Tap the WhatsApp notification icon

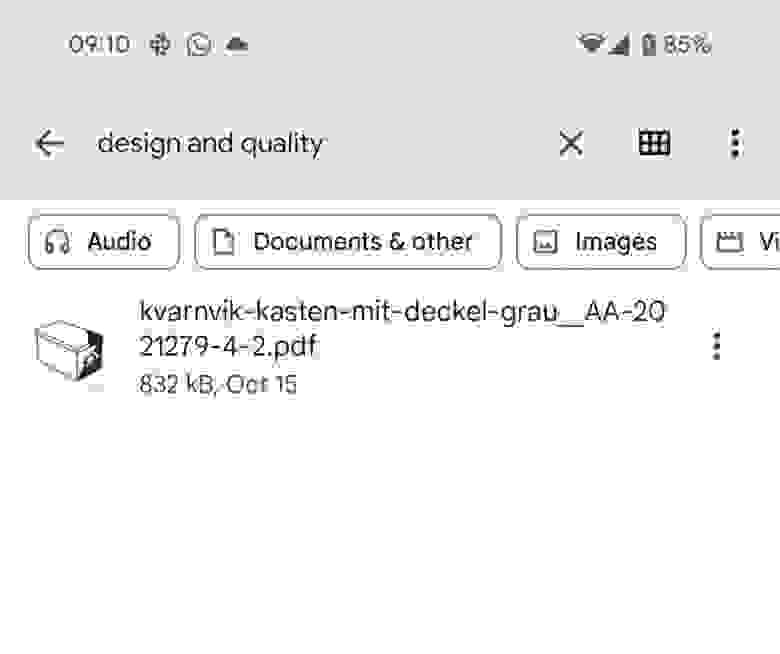point(198,45)
